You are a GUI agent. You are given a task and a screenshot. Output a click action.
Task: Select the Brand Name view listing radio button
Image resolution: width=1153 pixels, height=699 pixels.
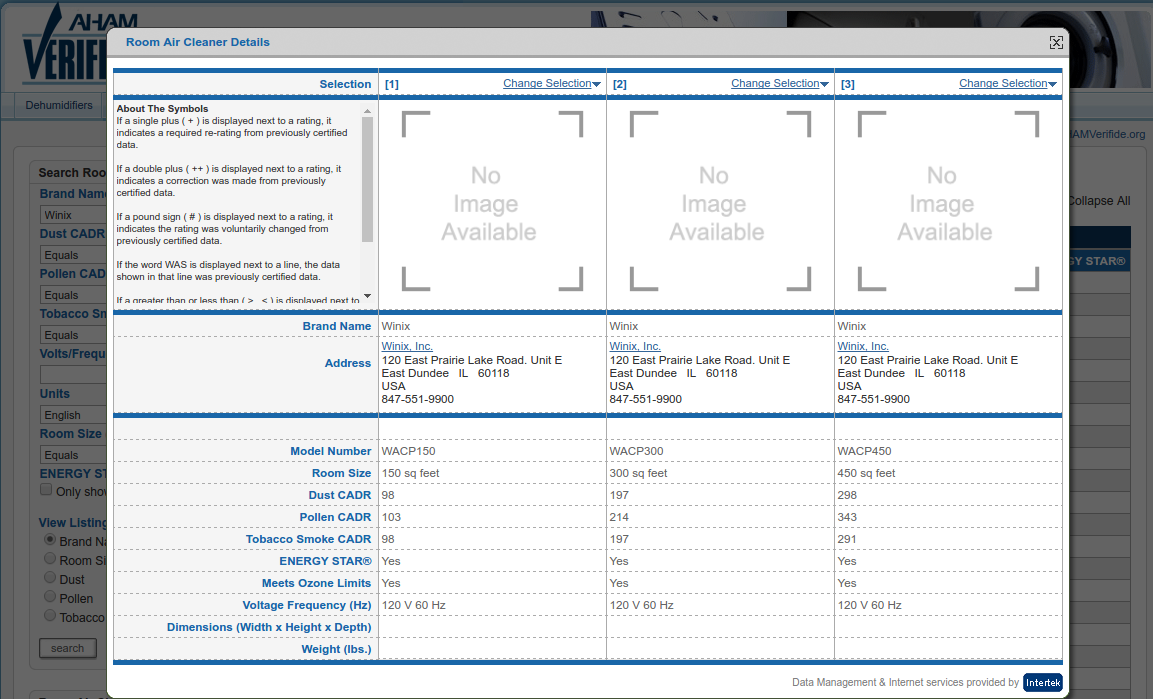pyautogui.click(x=50, y=540)
